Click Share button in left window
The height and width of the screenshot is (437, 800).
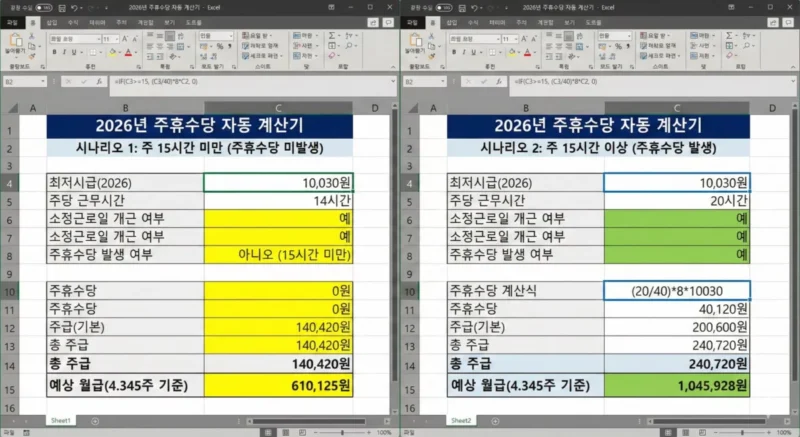pyautogui.click(x=373, y=22)
